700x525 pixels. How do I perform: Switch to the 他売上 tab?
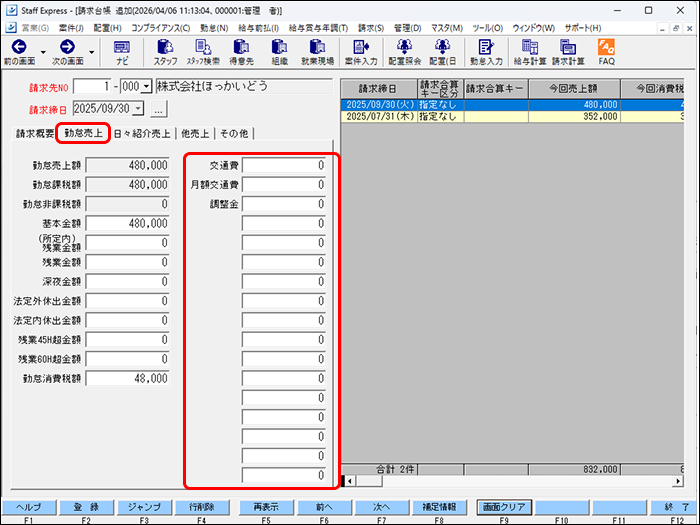point(195,133)
